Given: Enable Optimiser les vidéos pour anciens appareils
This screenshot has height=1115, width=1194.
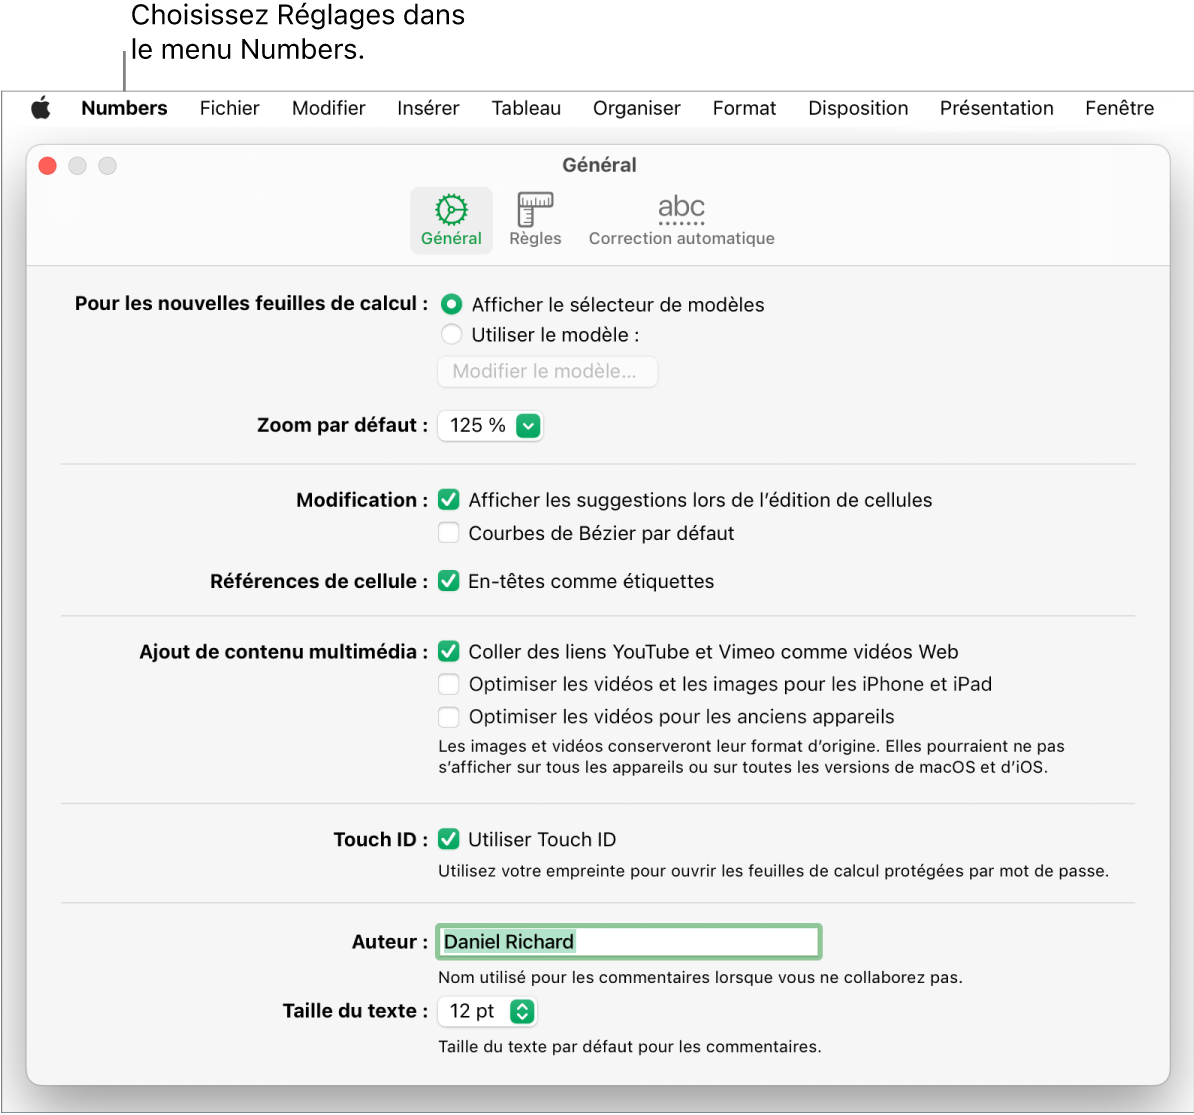Looking at the screenshot, I should [449, 717].
